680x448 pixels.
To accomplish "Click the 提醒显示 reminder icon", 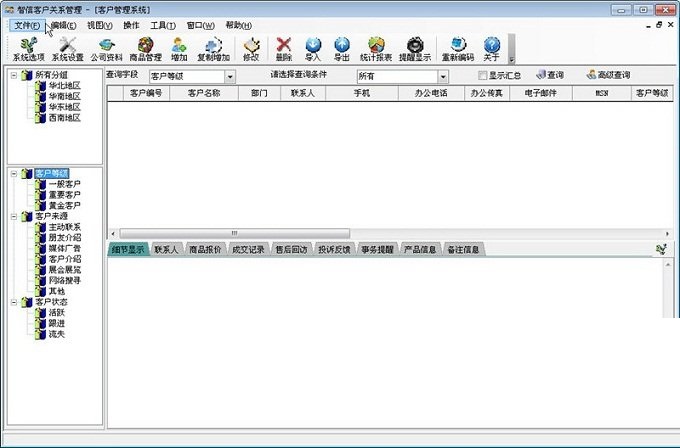I will [415, 48].
